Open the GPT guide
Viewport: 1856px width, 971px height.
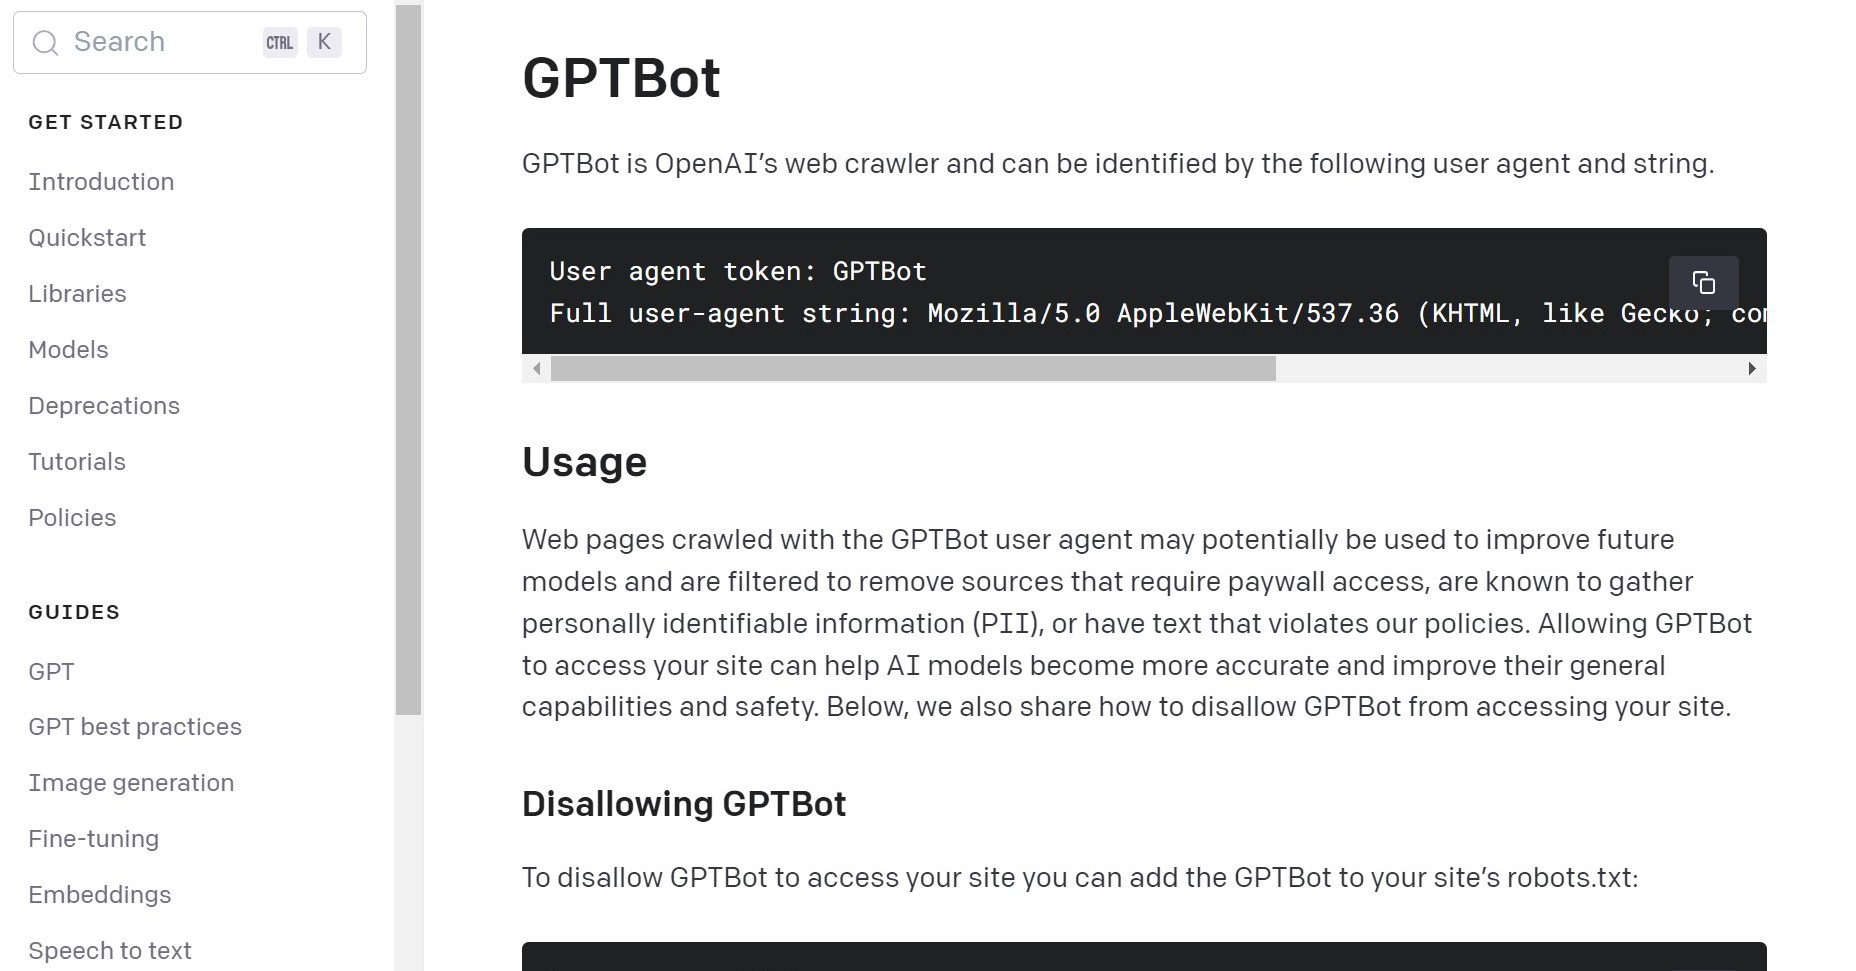51,671
